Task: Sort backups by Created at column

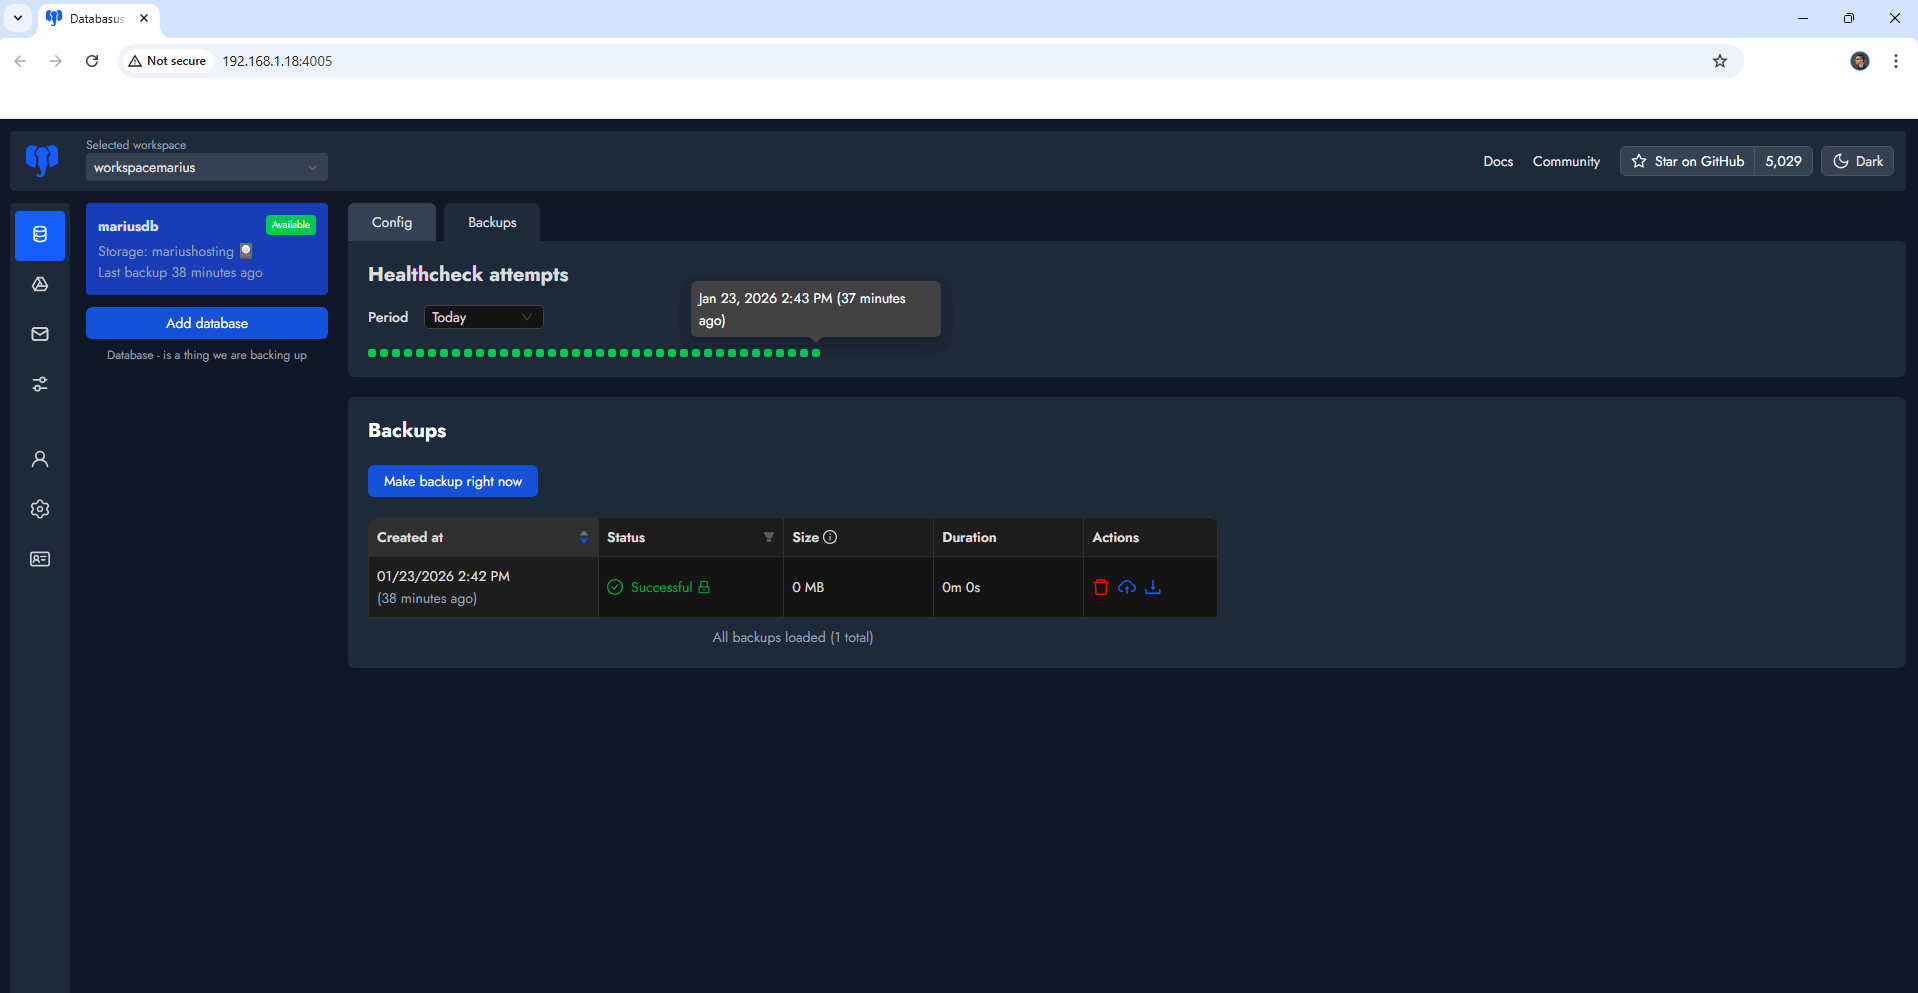Action: point(585,537)
